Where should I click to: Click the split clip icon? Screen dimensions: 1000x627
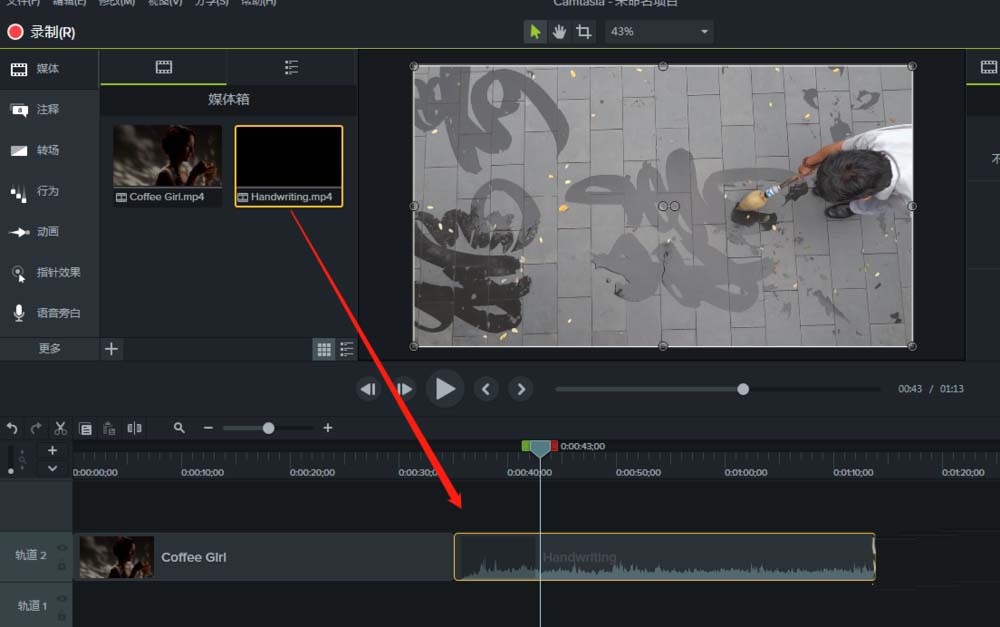(134, 428)
